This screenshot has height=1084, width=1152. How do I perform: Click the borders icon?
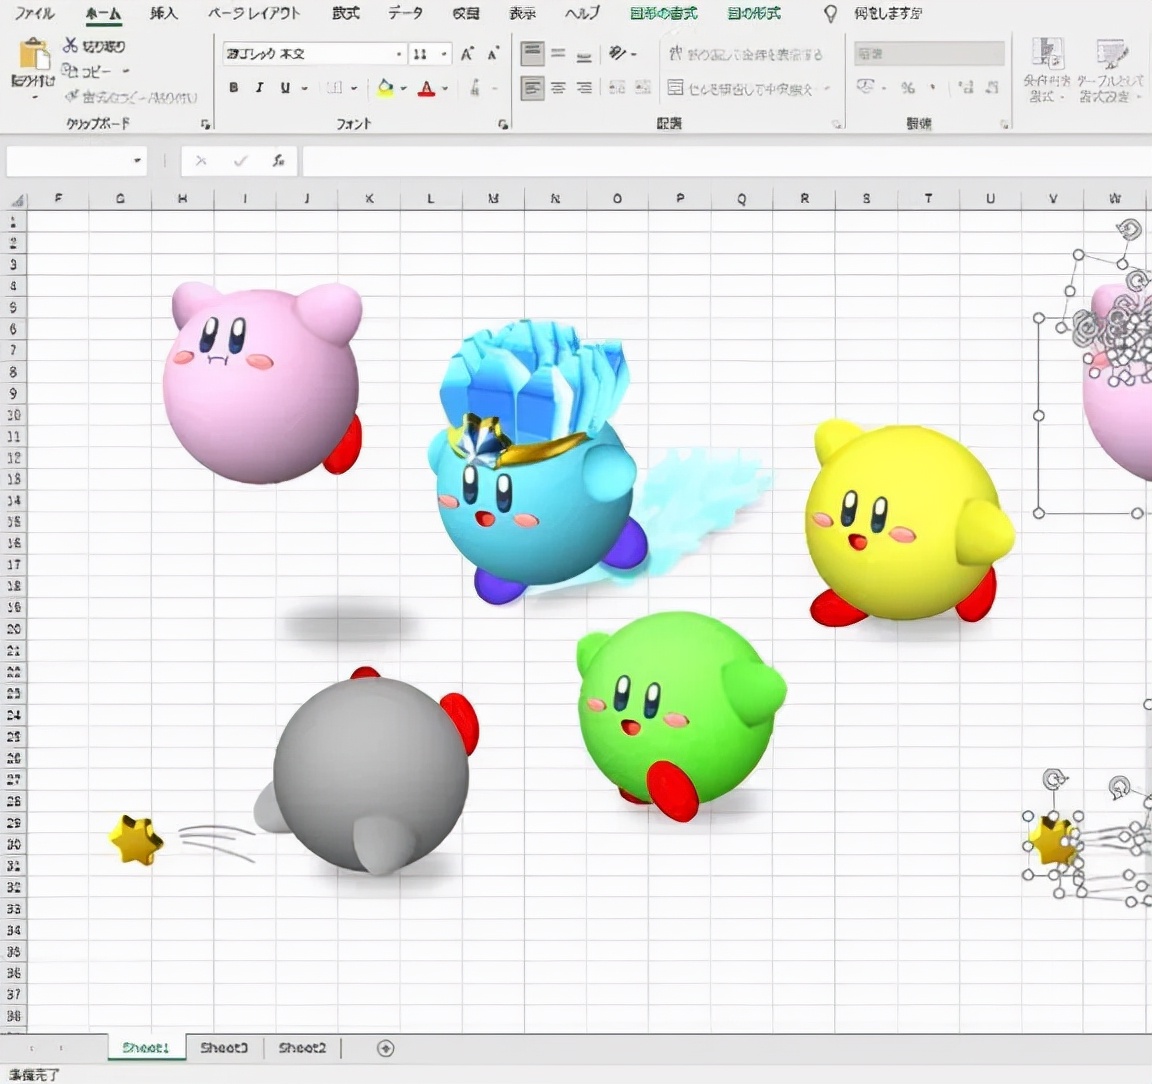click(x=334, y=88)
